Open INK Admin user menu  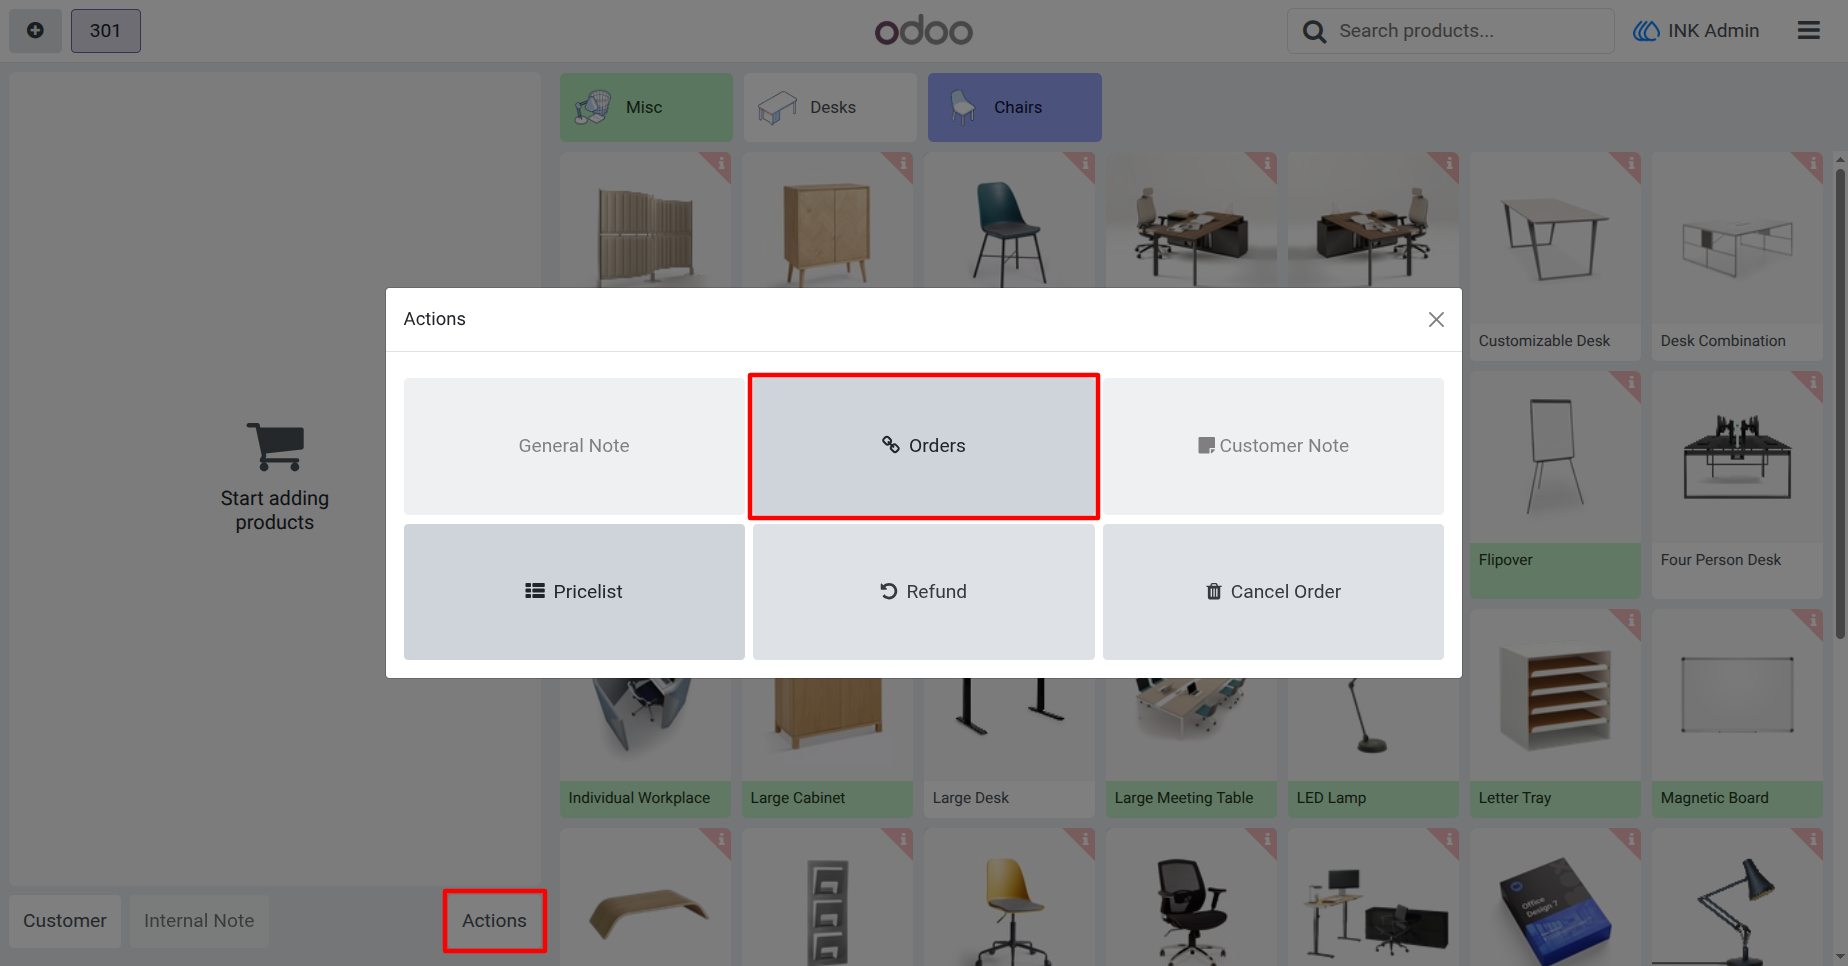point(1696,31)
